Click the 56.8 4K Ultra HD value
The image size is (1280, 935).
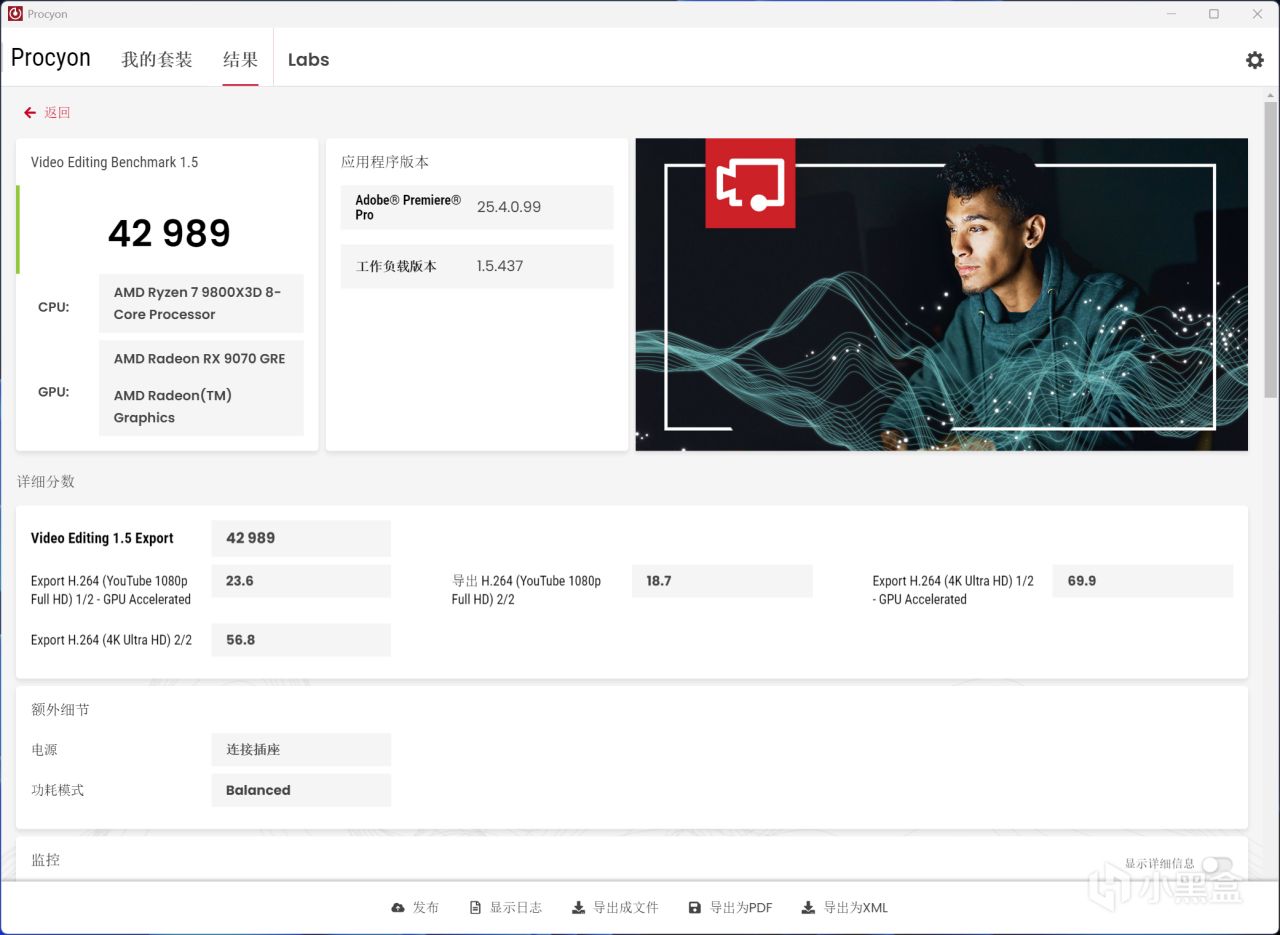tap(301, 640)
